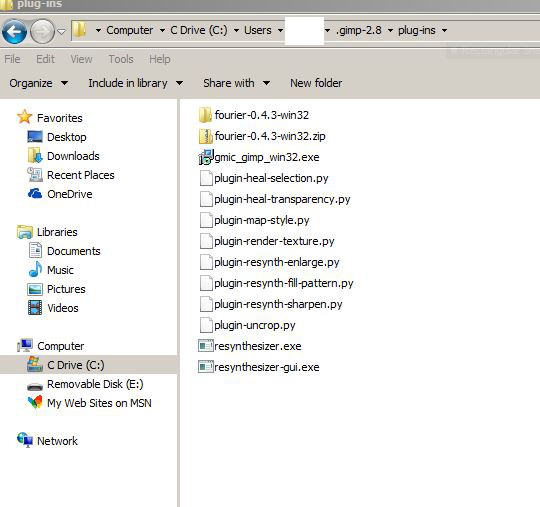Expand dropdown arrow before C Drive (C:) breadcrumb
Image resolution: width=540 pixels, height=507 pixels.
162,31
